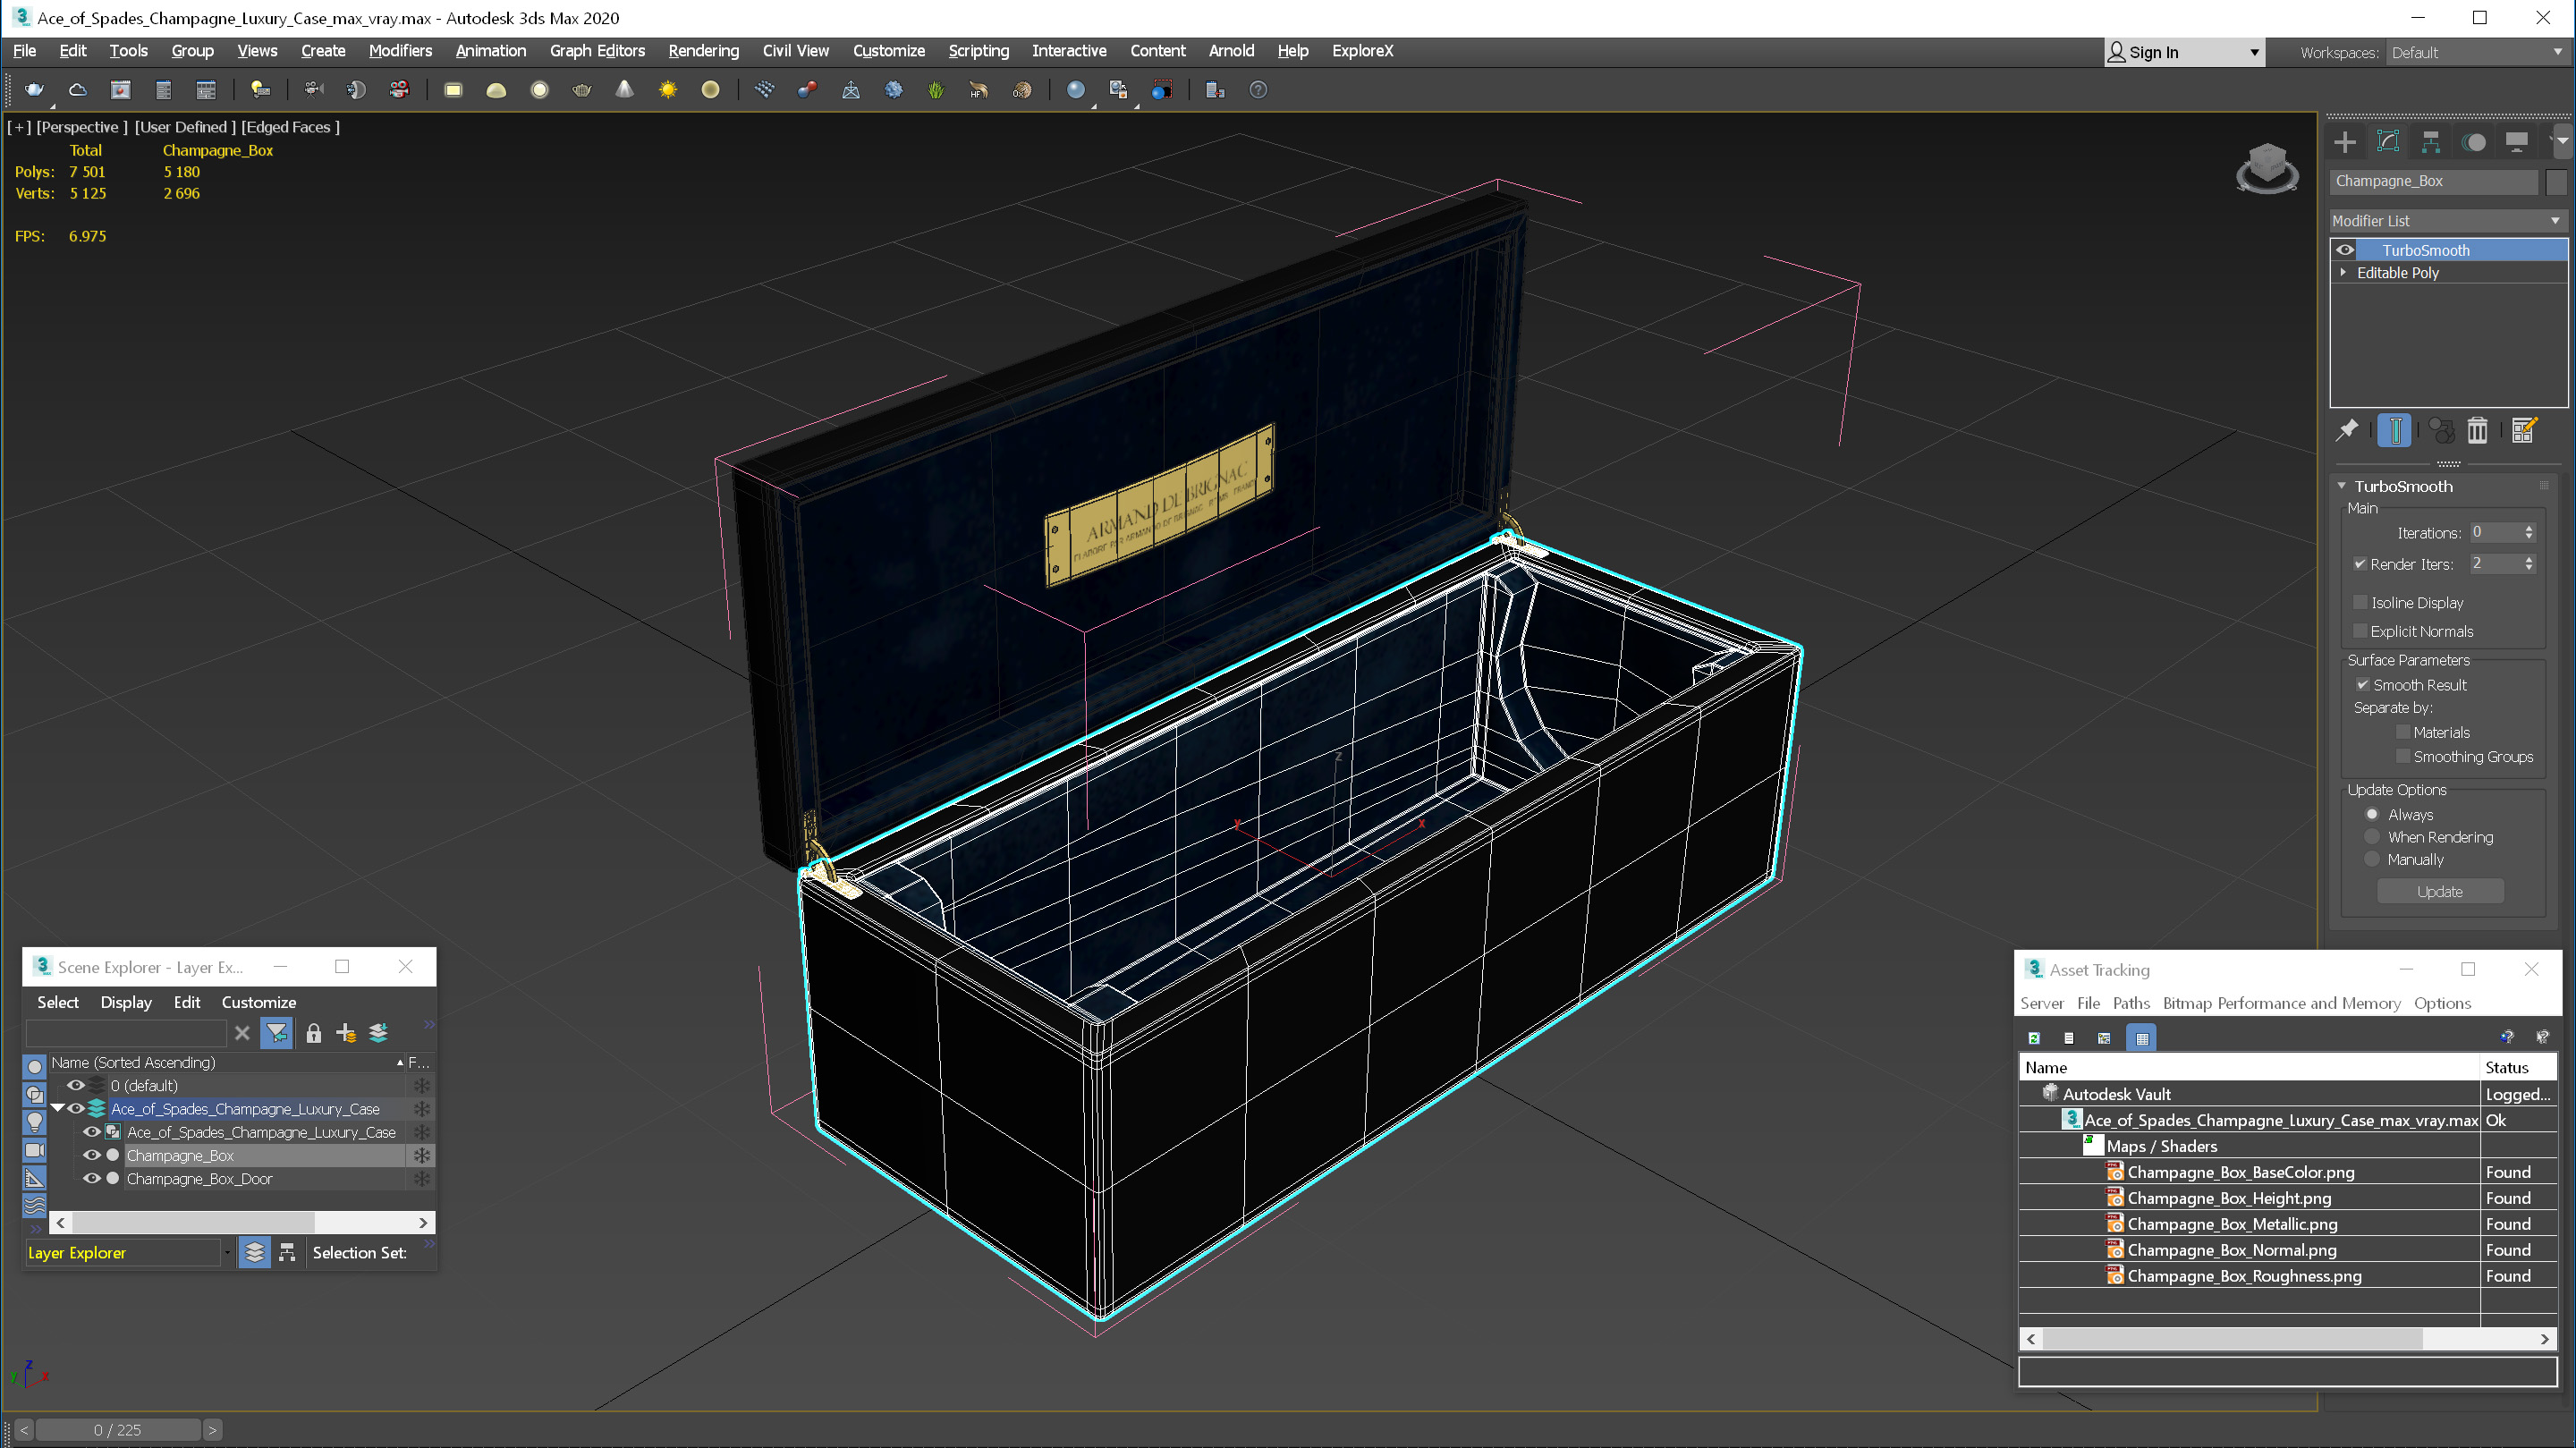Toggle Smooth Result checkbox
Image resolution: width=2576 pixels, height=1448 pixels.
point(2362,685)
